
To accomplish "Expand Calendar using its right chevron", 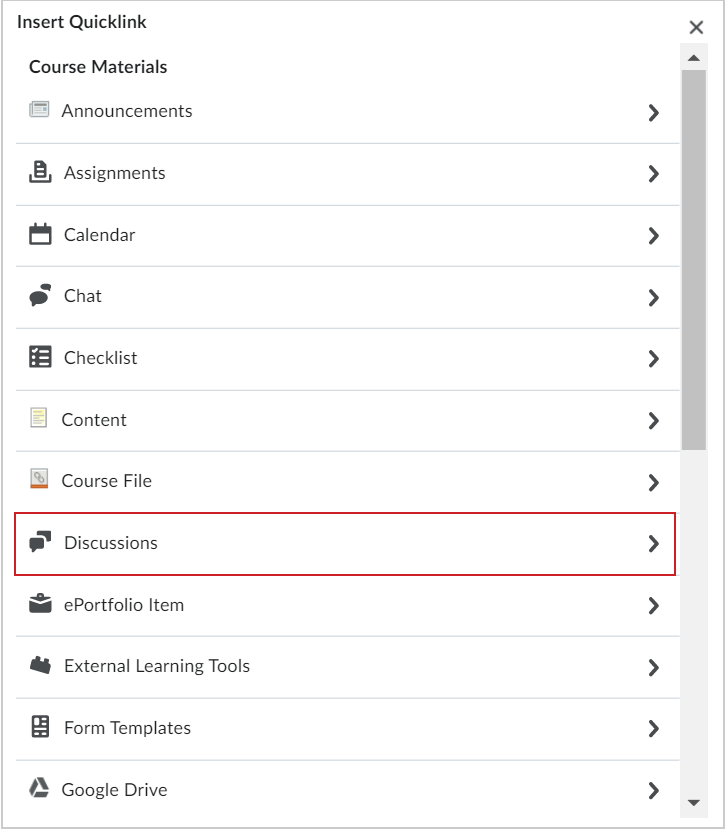I will 655,234.
